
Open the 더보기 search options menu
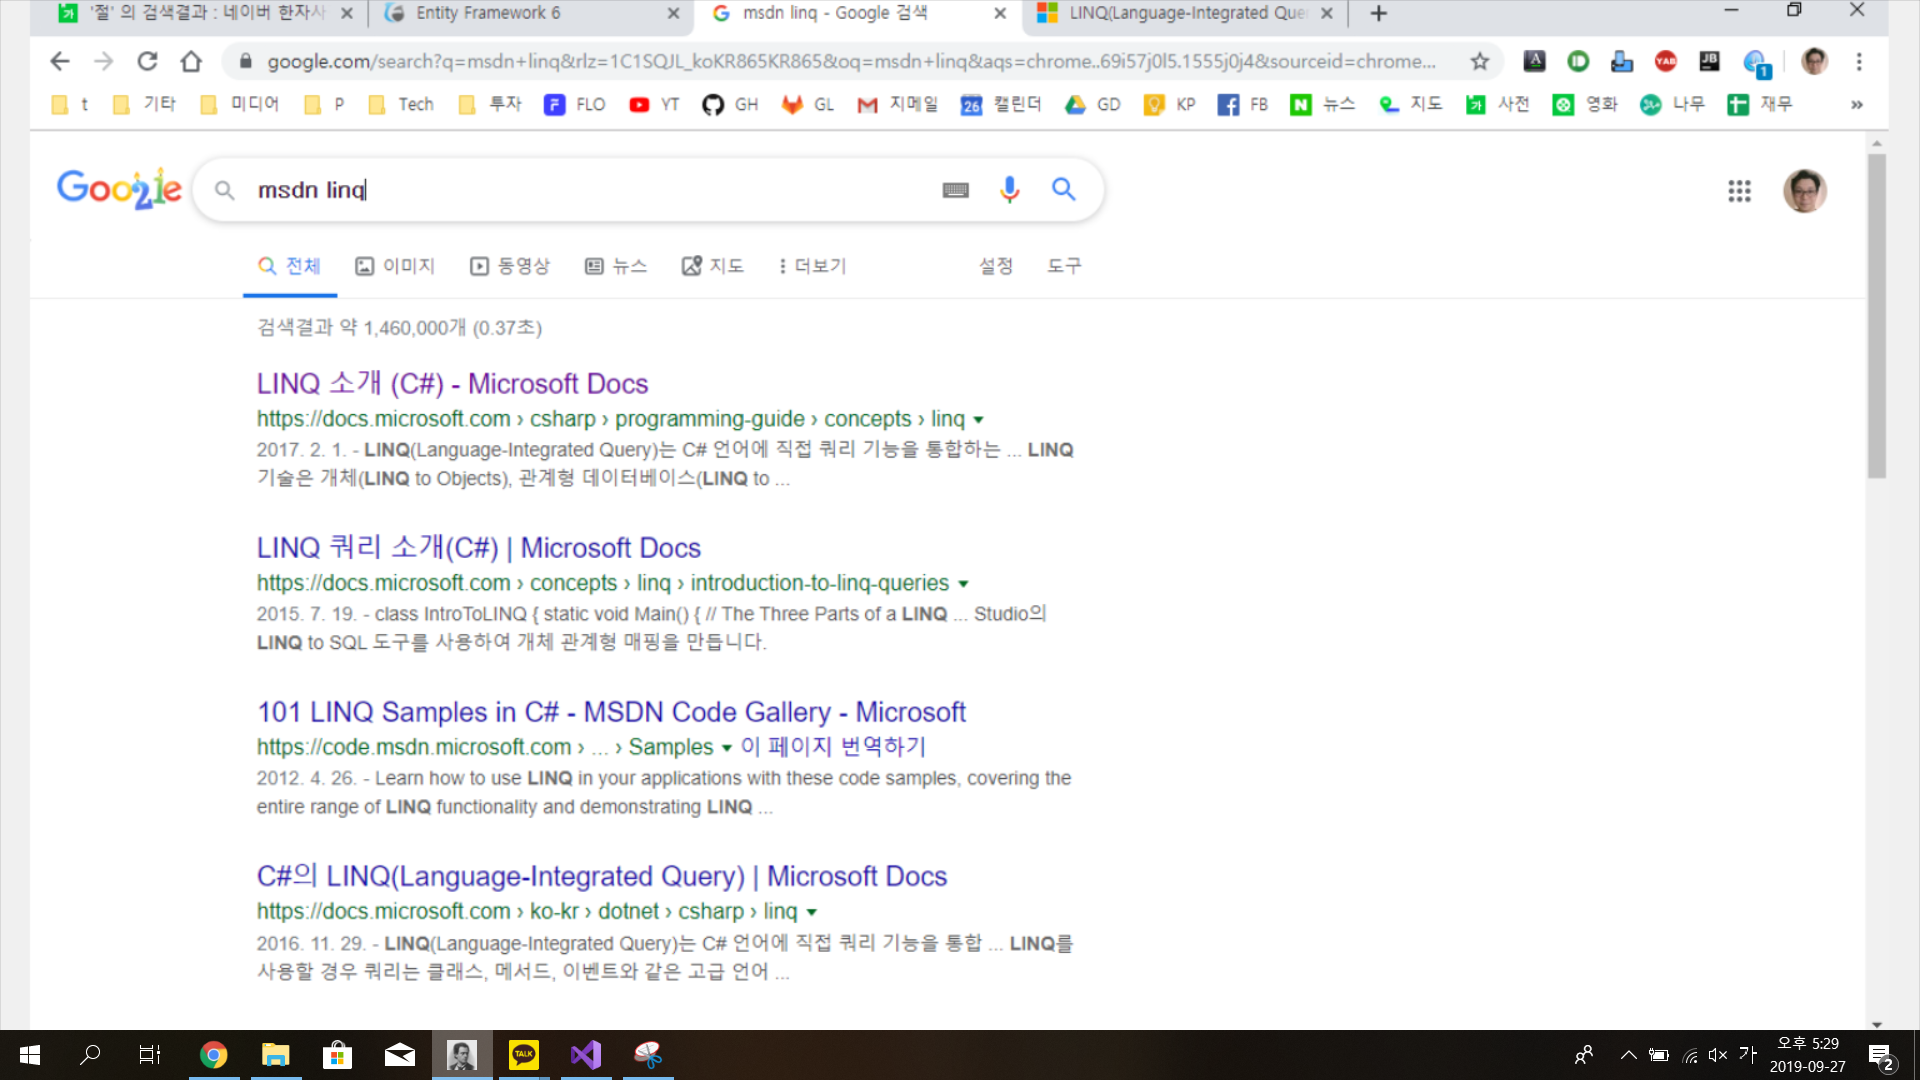pos(812,266)
